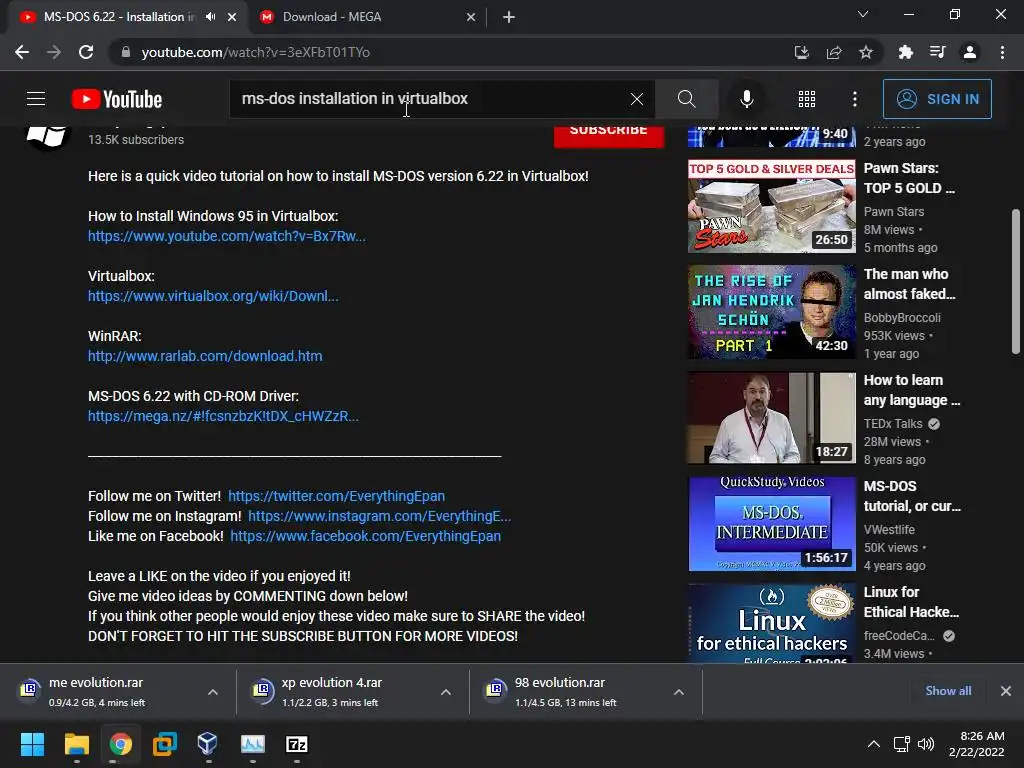Close the Download - MEGA tab

pos(471,17)
